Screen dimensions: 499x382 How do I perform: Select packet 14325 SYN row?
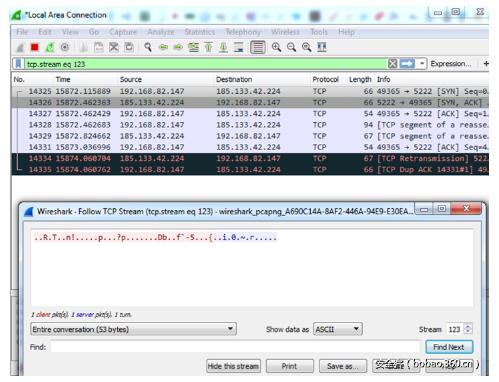(250, 91)
